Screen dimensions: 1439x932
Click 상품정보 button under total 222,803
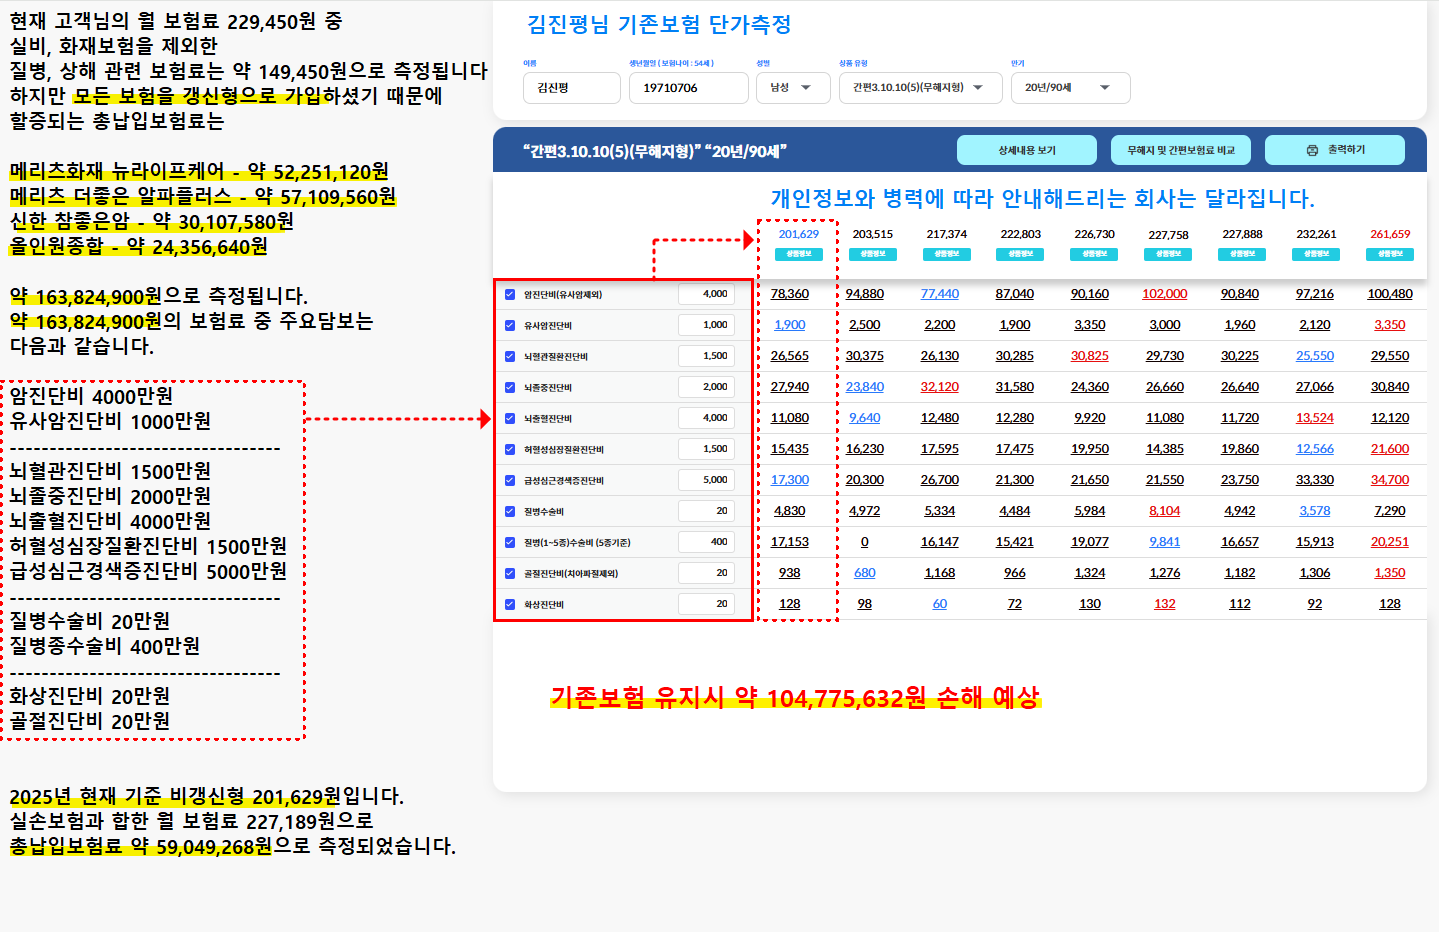[x=1021, y=254]
